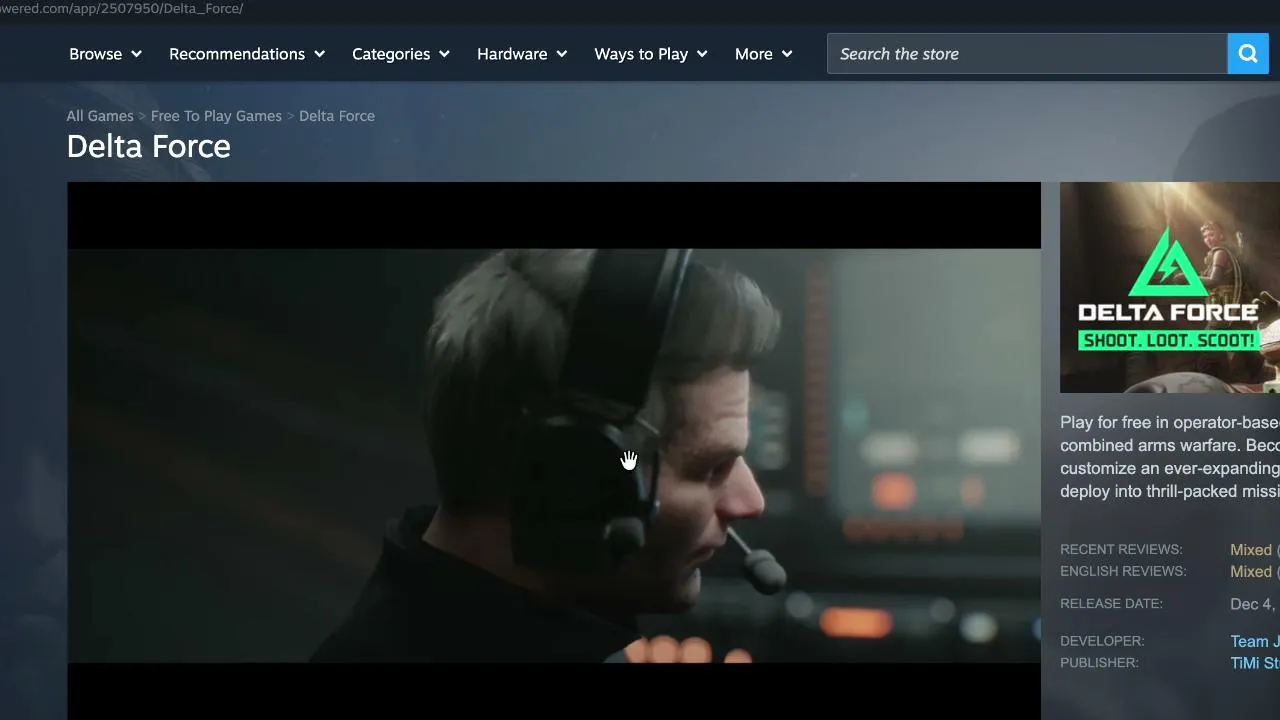1280x720 pixels.
Task: Open the Browse menu
Action: 105,54
